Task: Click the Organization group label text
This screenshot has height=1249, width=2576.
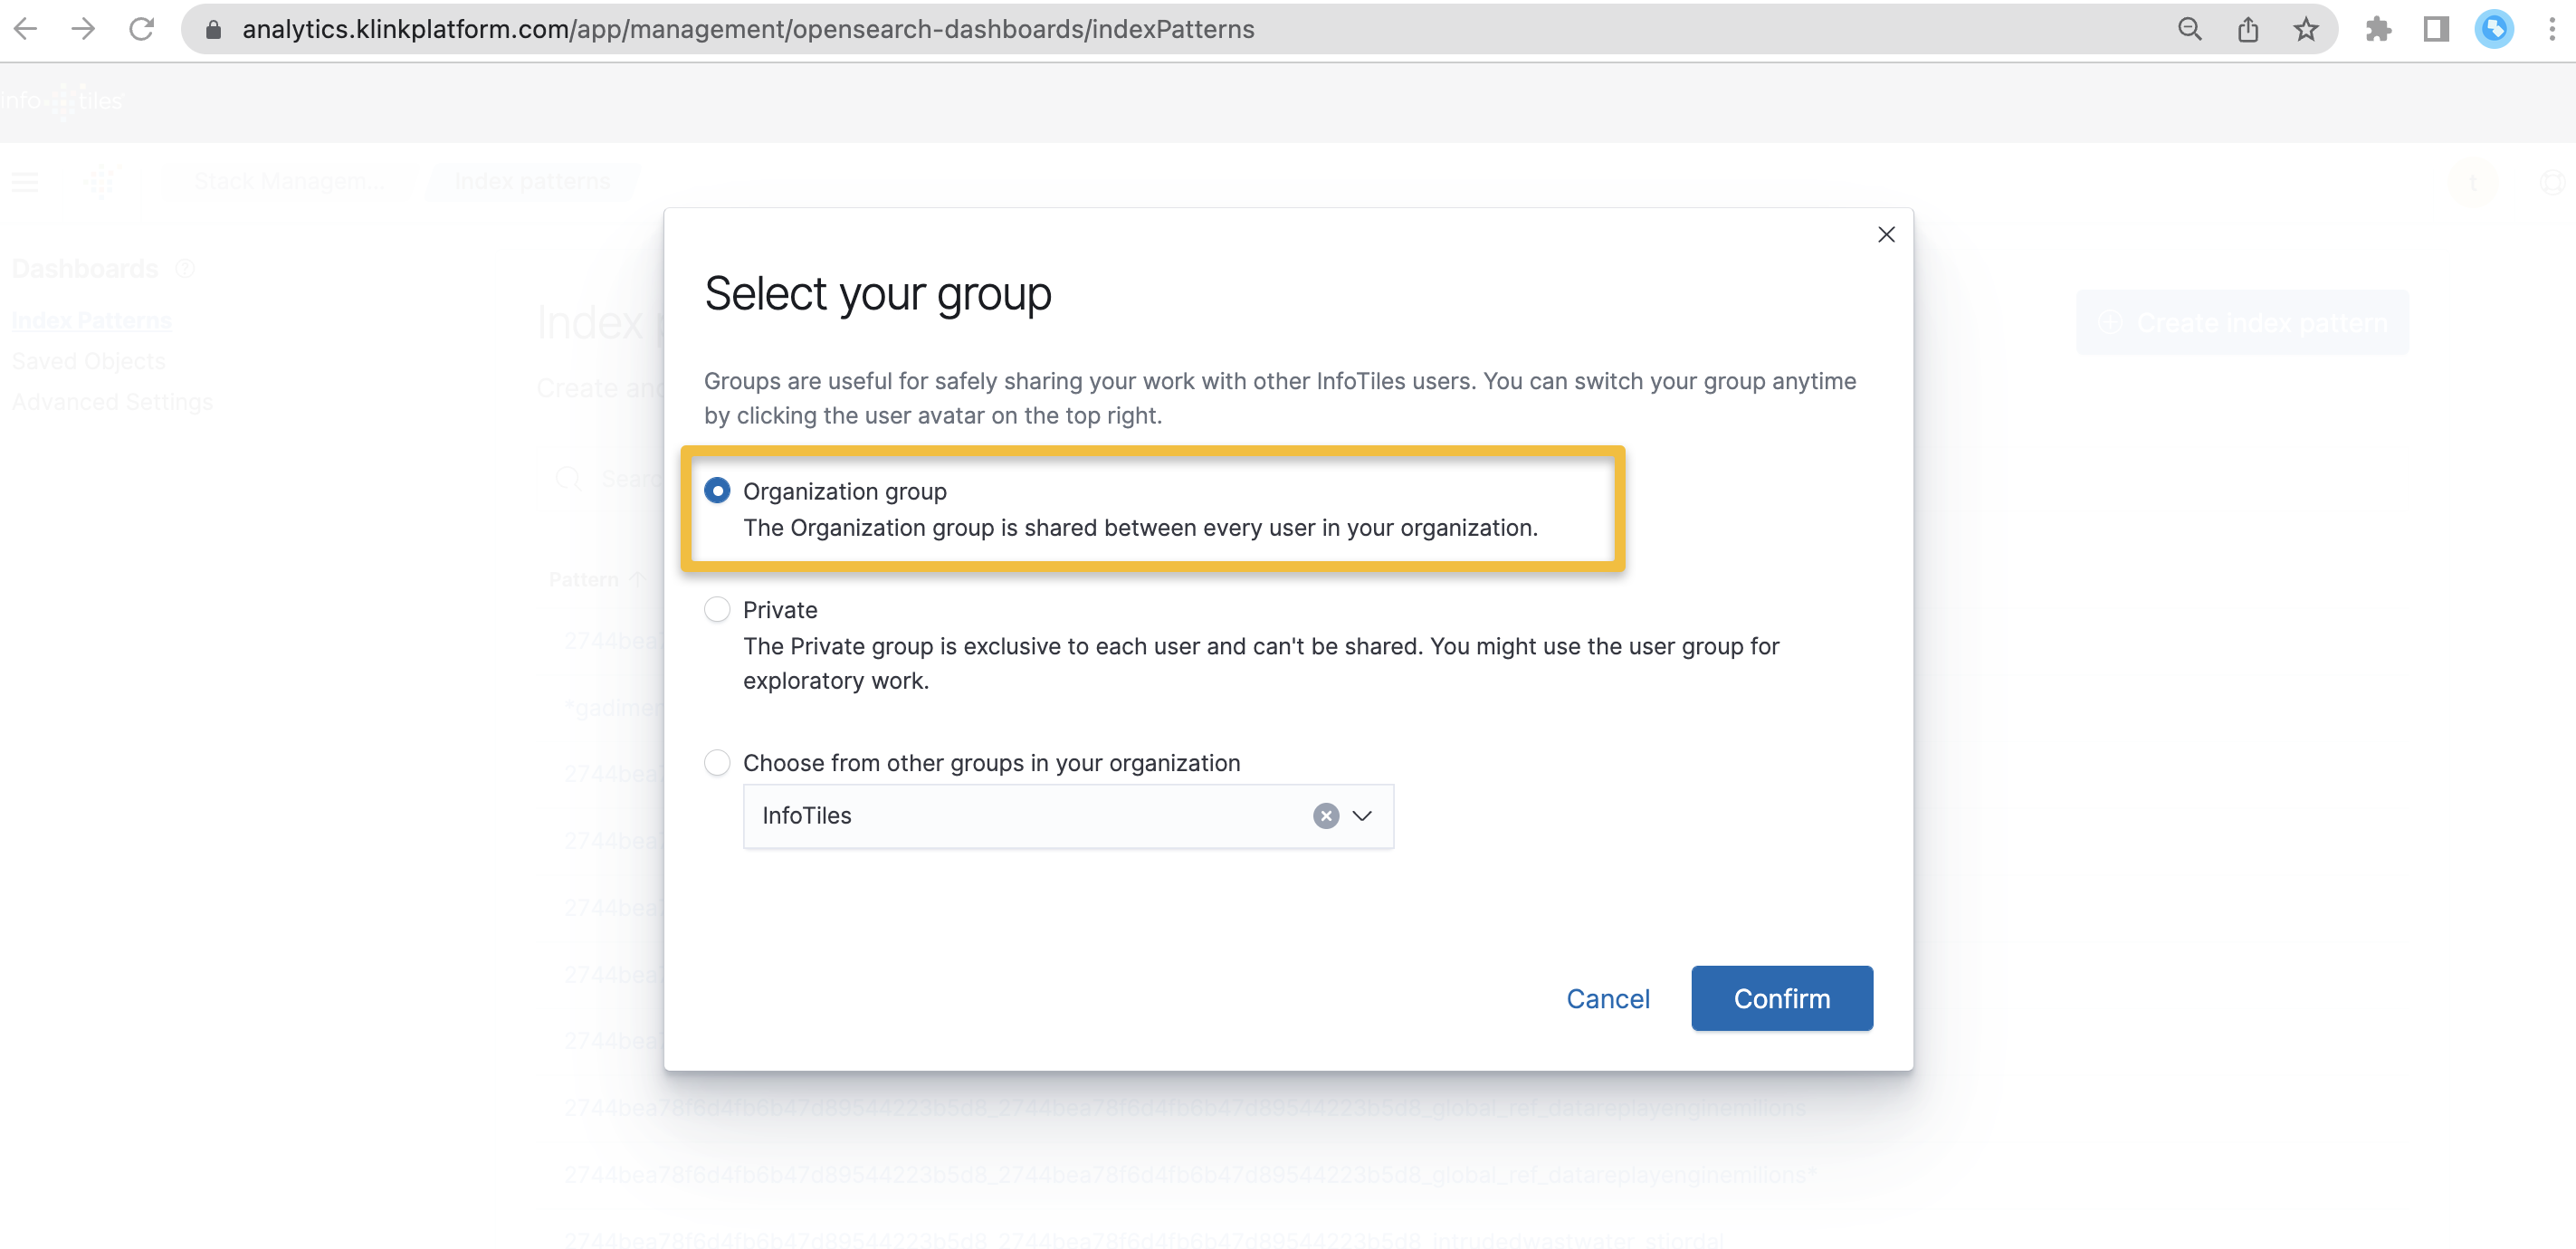Action: coord(845,491)
